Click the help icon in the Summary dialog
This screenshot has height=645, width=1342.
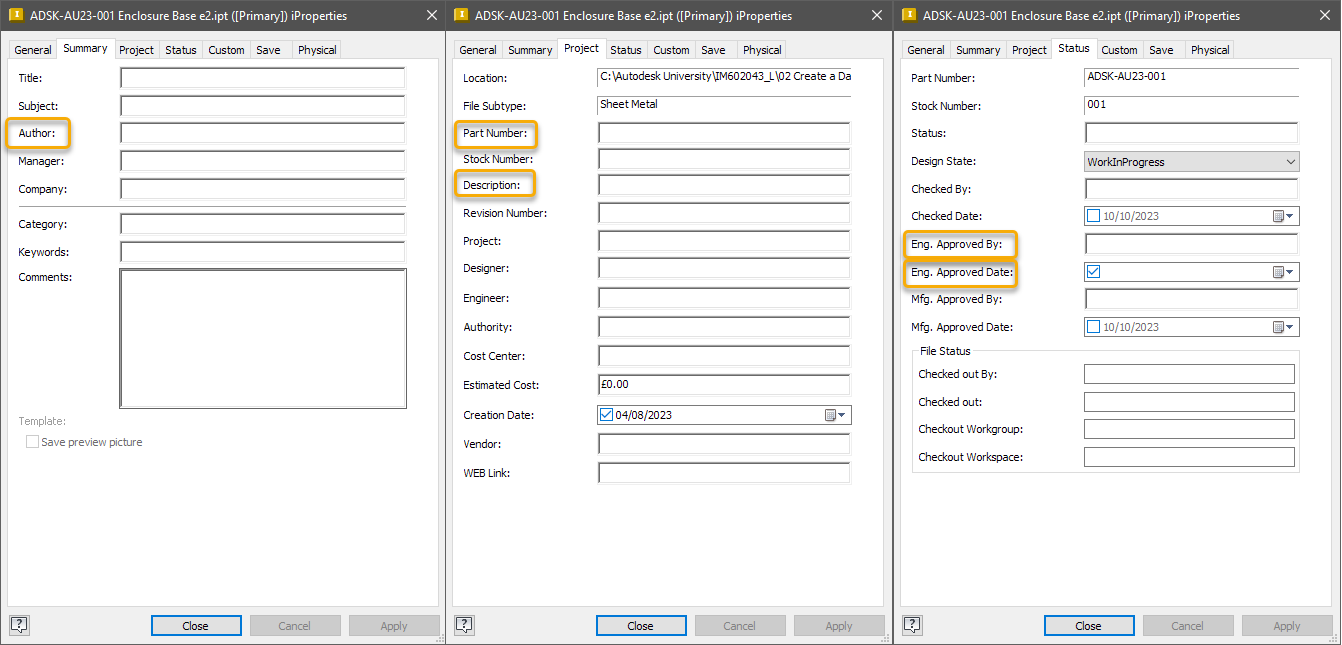tap(20, 625)
